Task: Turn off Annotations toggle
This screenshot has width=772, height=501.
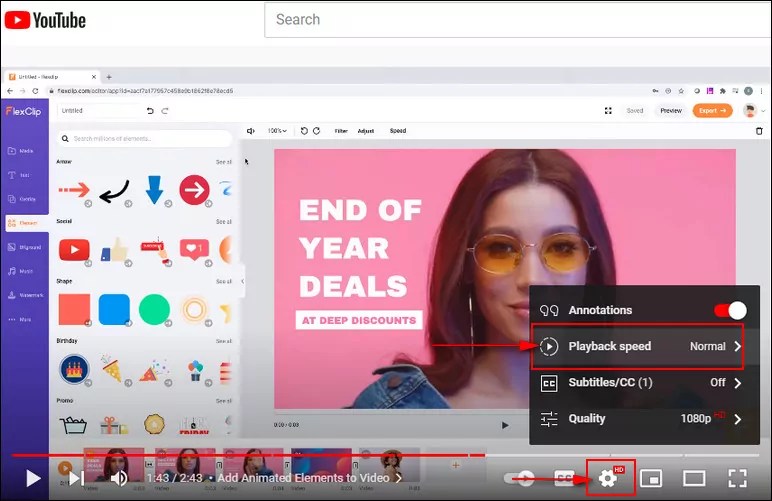Action: (x=731, y=311)
